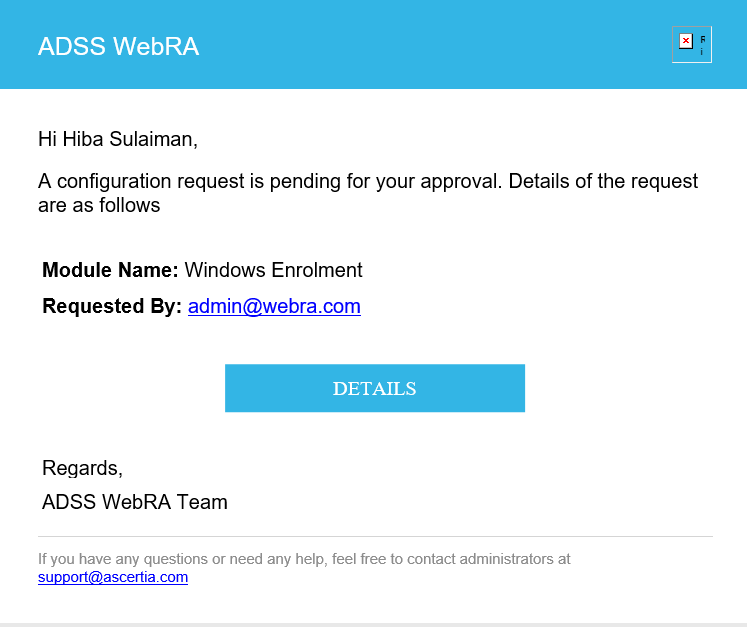Open the request via DETAILS button
Image resolution: width=747 pixels, height=627 pixels.
(x=374, y=388)
